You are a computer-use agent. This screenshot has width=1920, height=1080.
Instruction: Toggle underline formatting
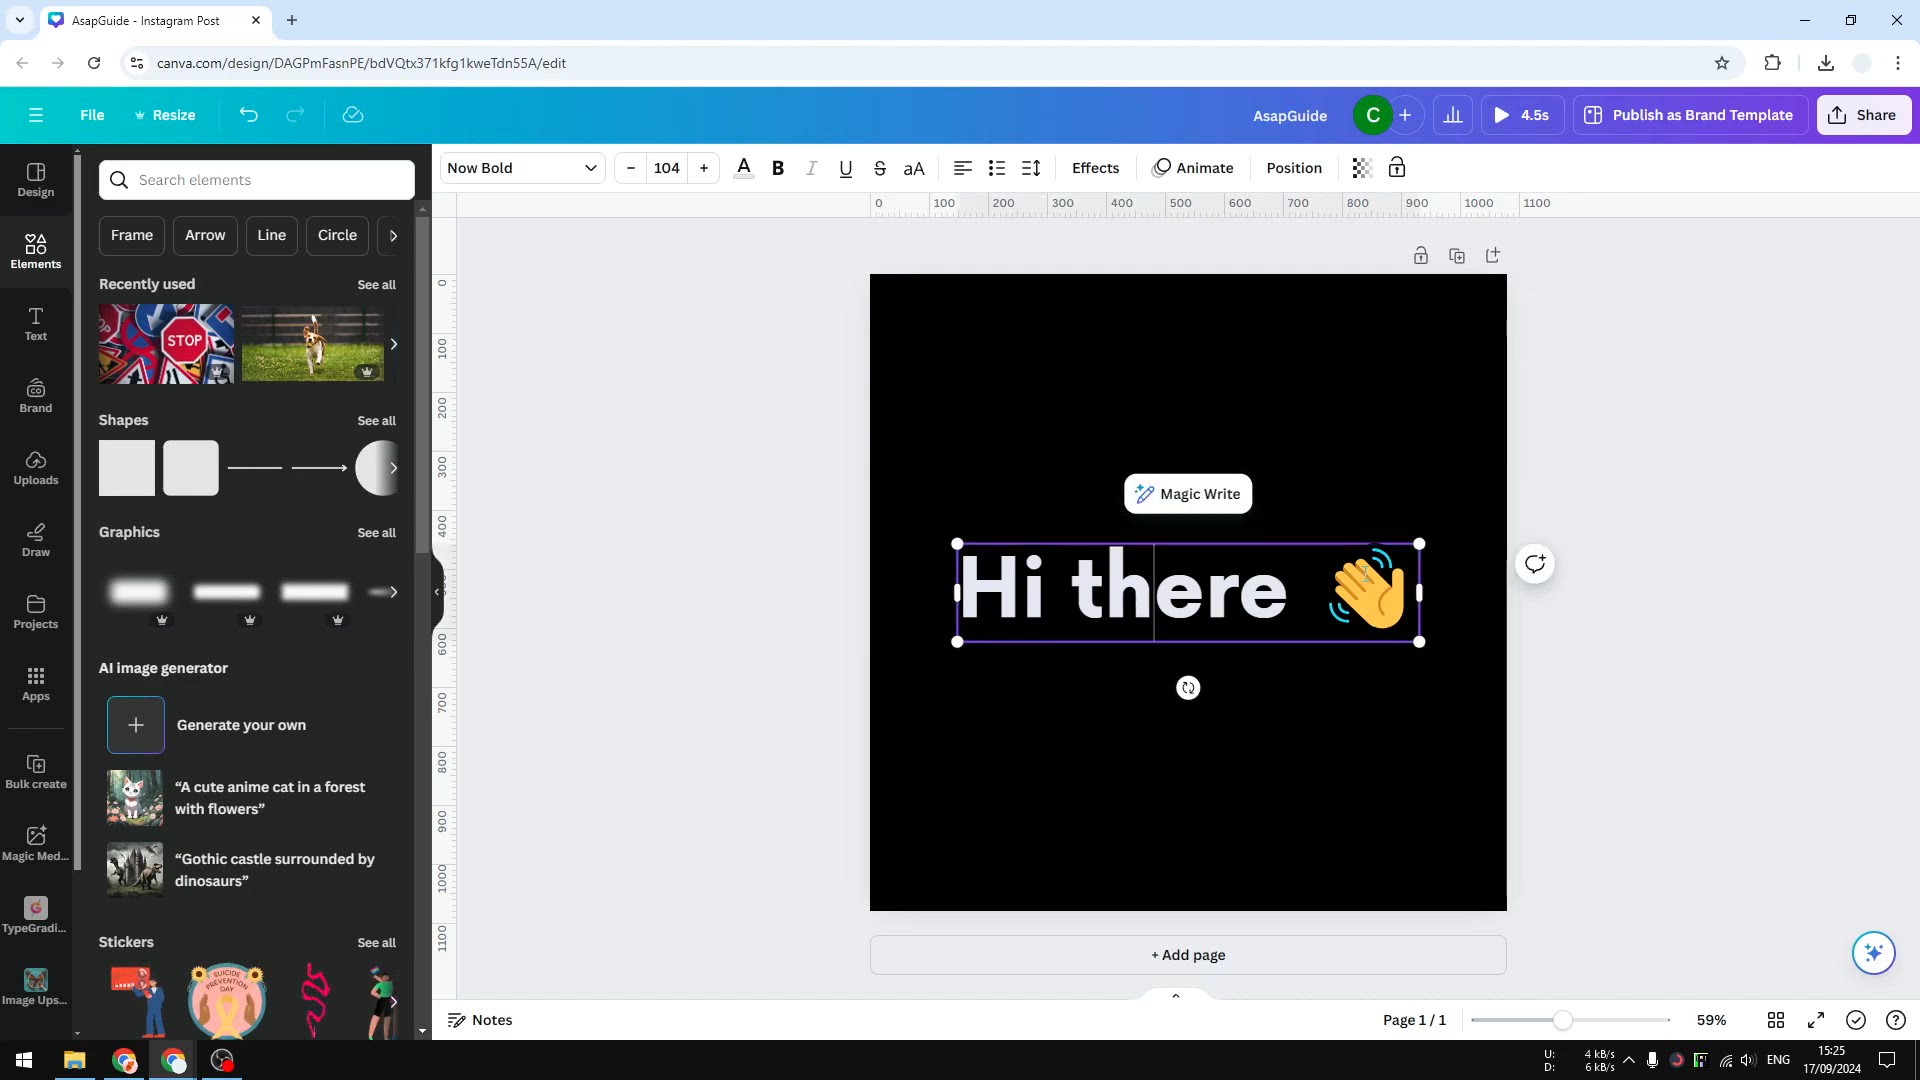tap(846, 168)
